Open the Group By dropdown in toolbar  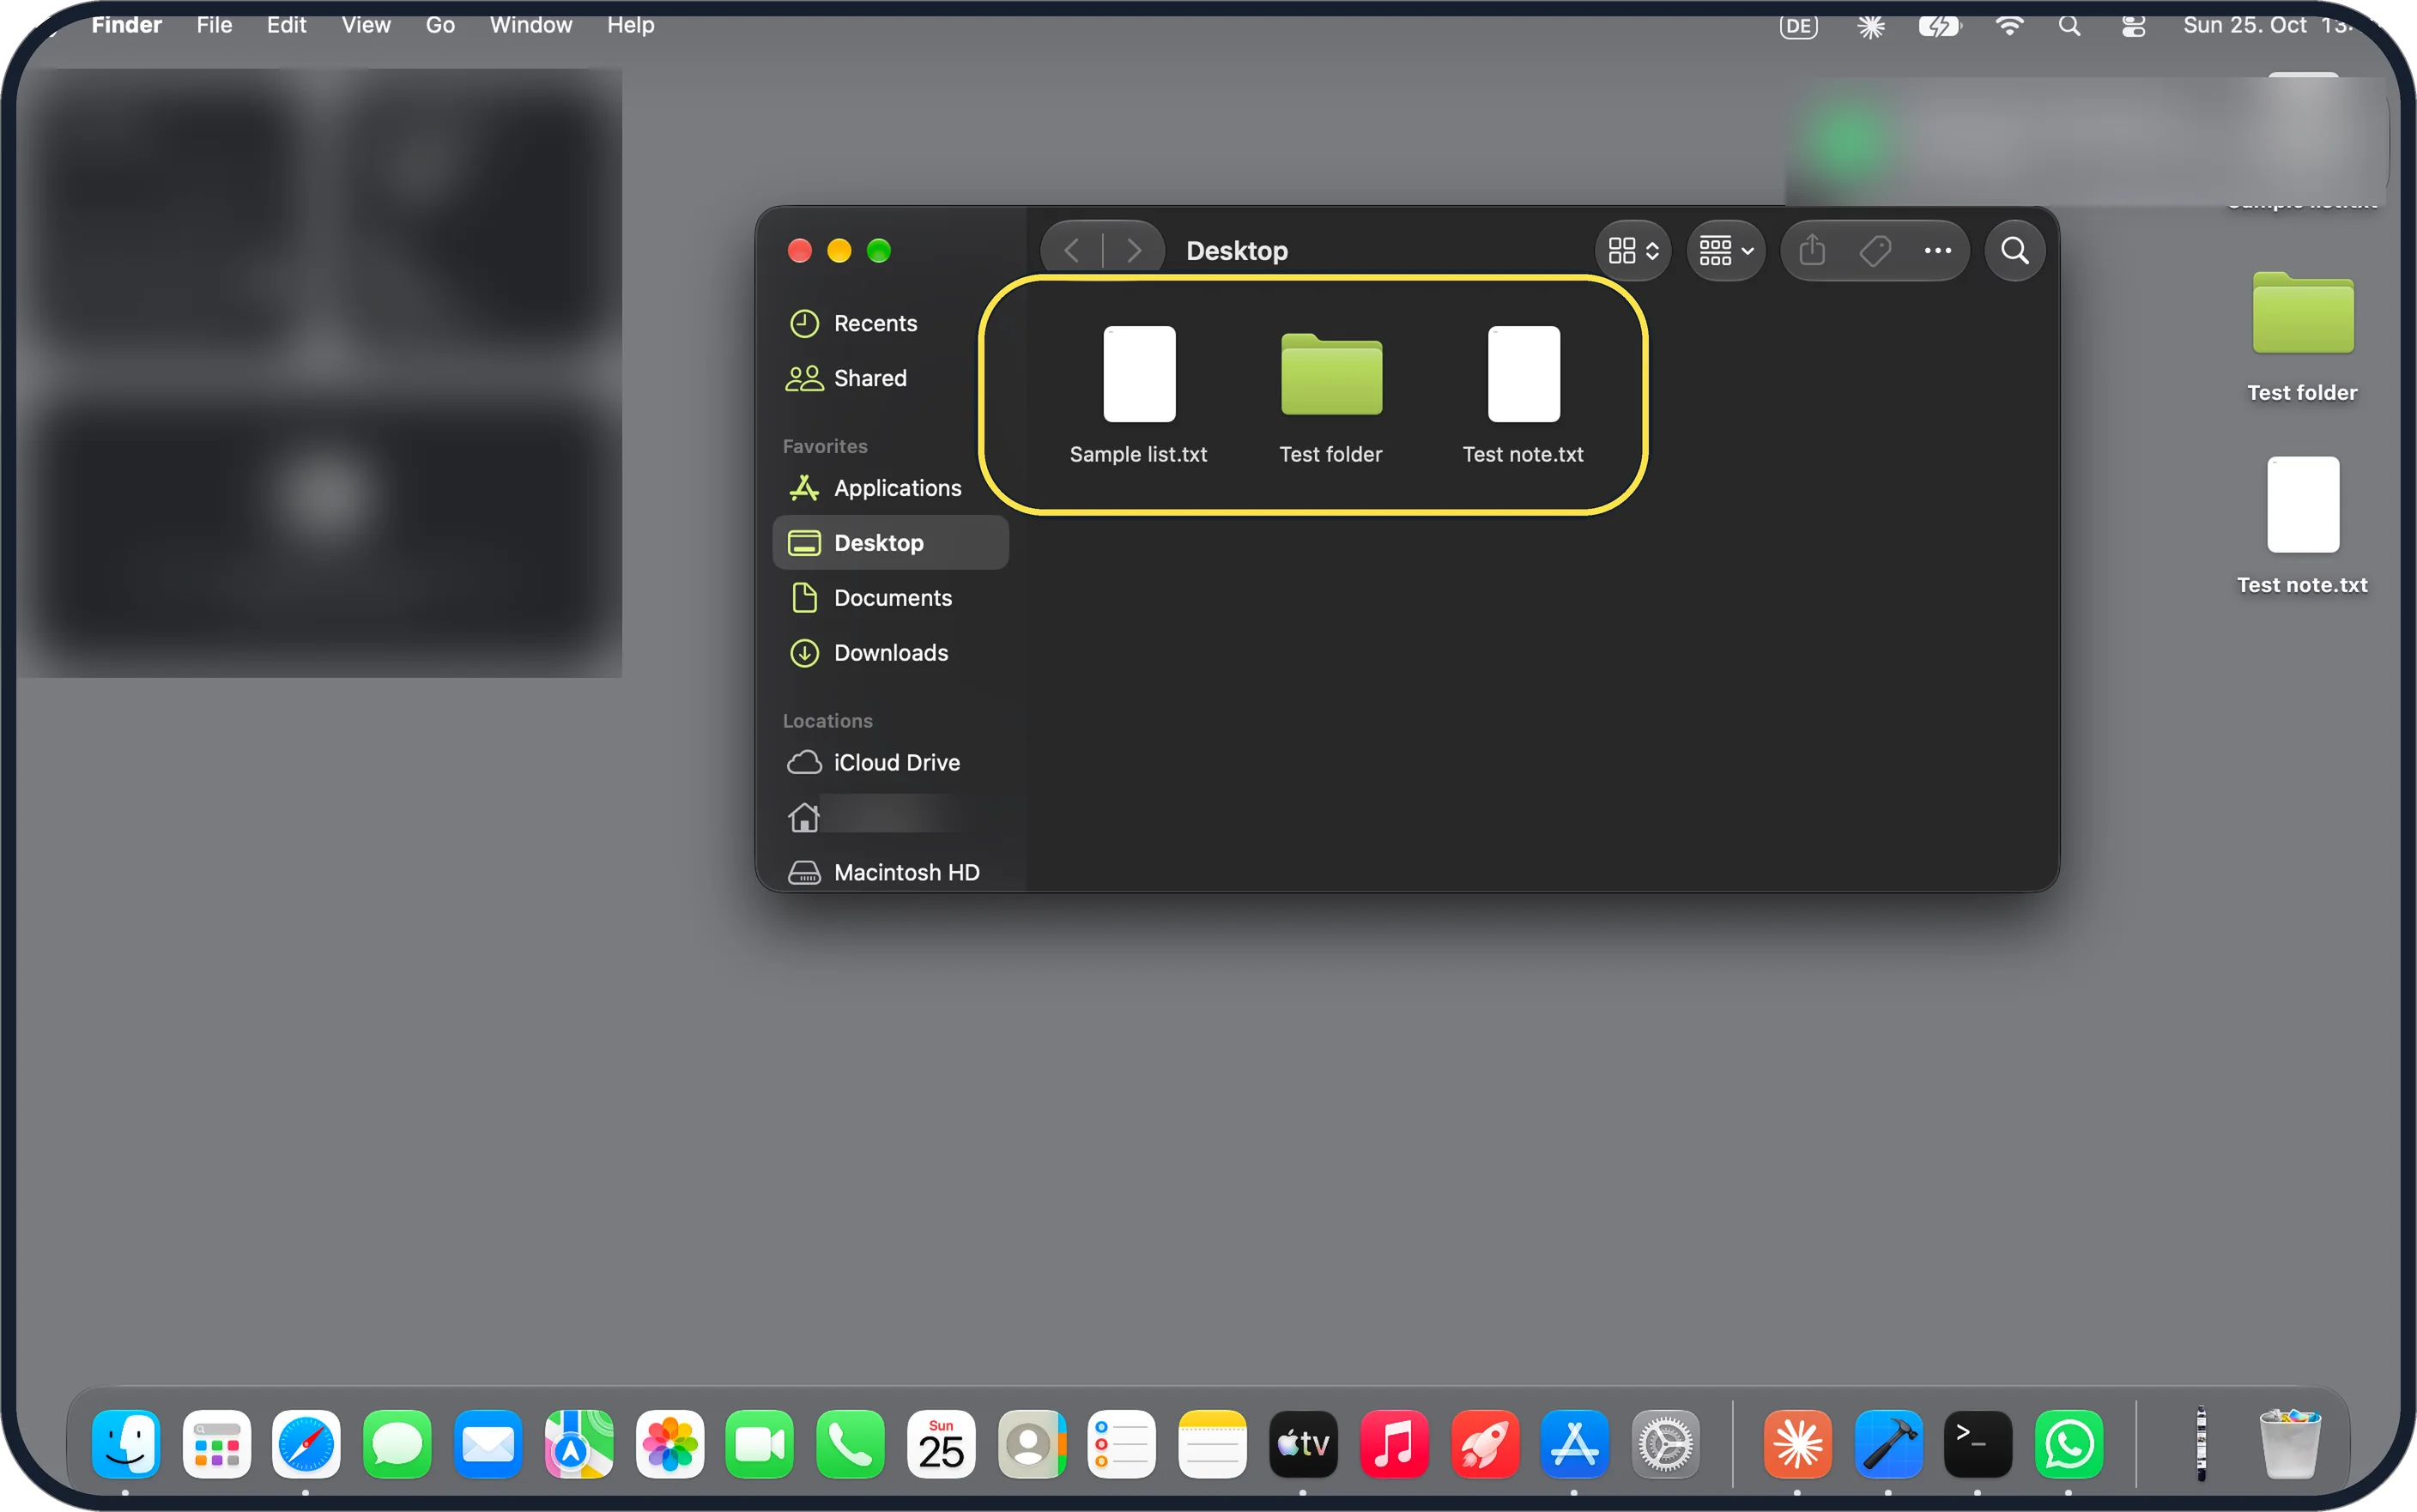(x=1726, y=250)
